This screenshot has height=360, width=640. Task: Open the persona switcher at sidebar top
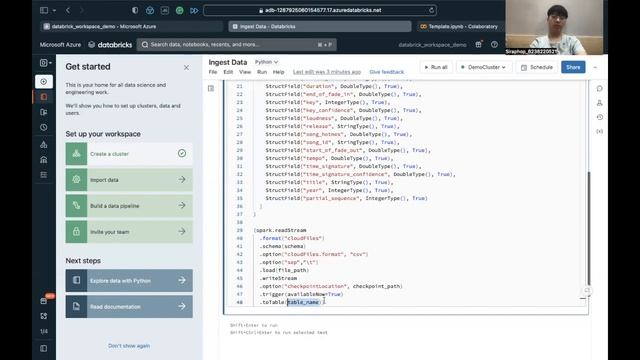pos(45,63)
